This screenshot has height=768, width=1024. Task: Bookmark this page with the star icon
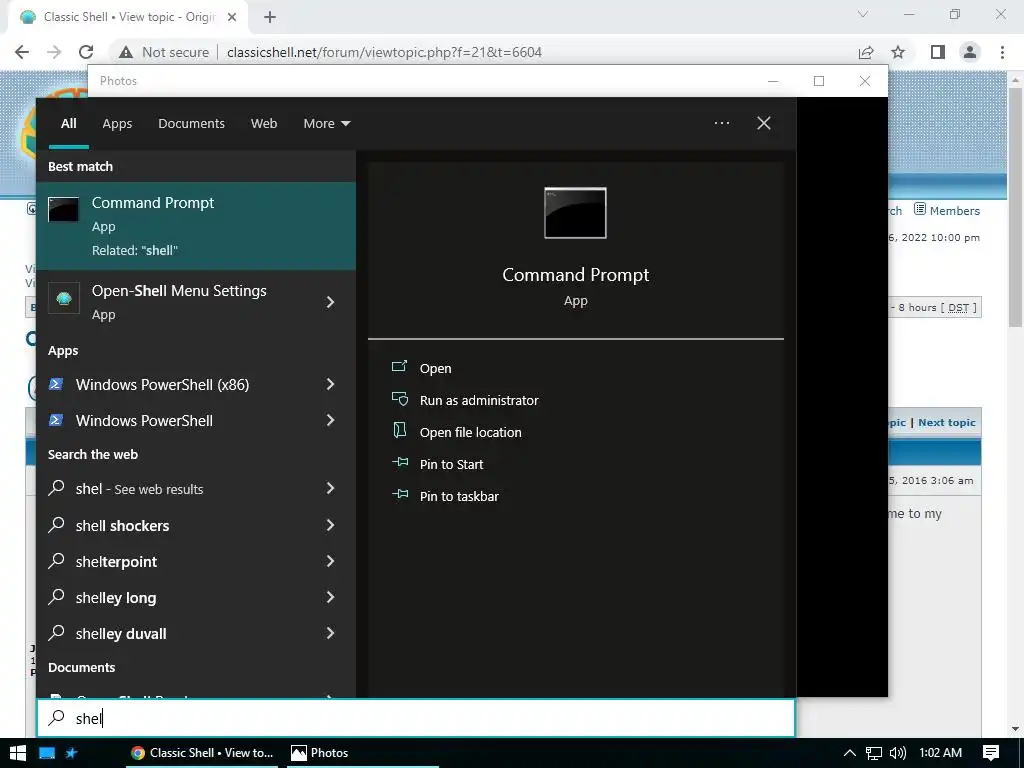pos(899,52)
